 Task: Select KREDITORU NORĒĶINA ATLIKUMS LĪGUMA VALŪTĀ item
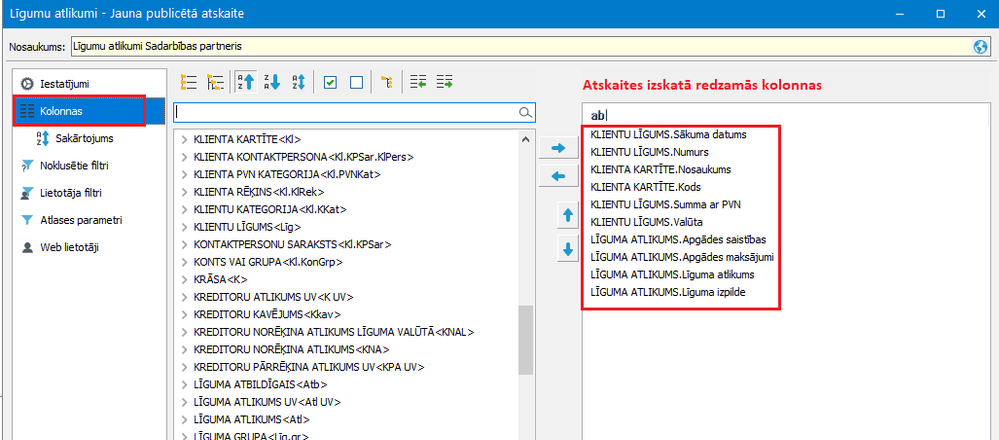click(x=334, y=332)
